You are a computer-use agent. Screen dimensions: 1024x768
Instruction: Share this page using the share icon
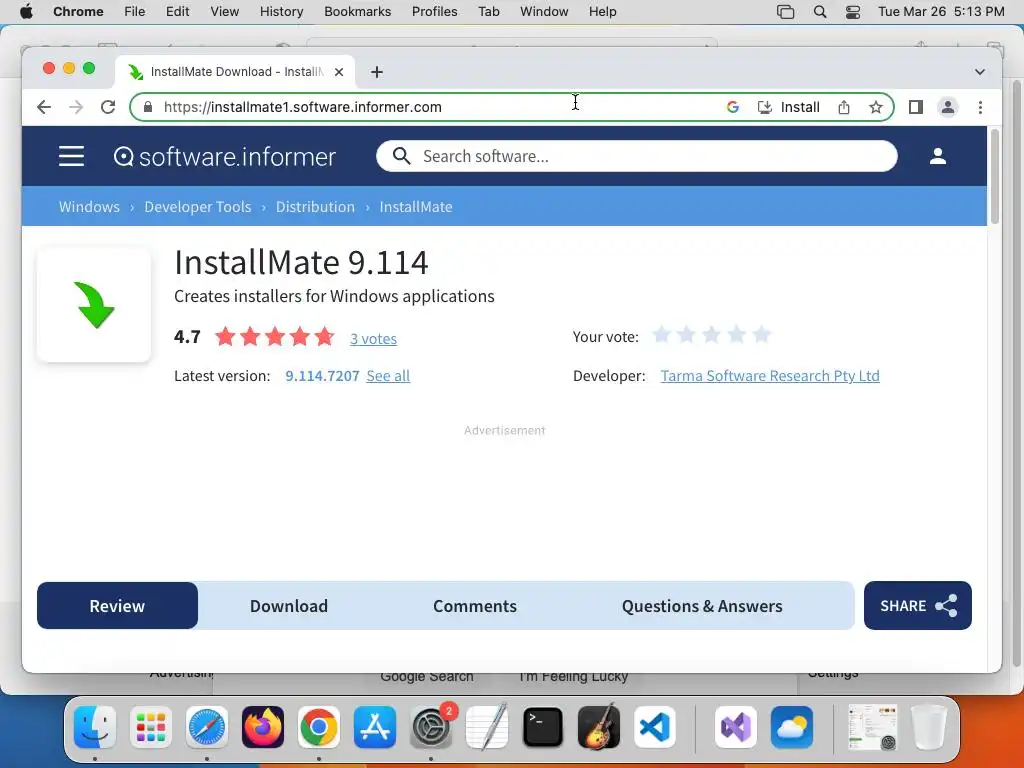844,107
